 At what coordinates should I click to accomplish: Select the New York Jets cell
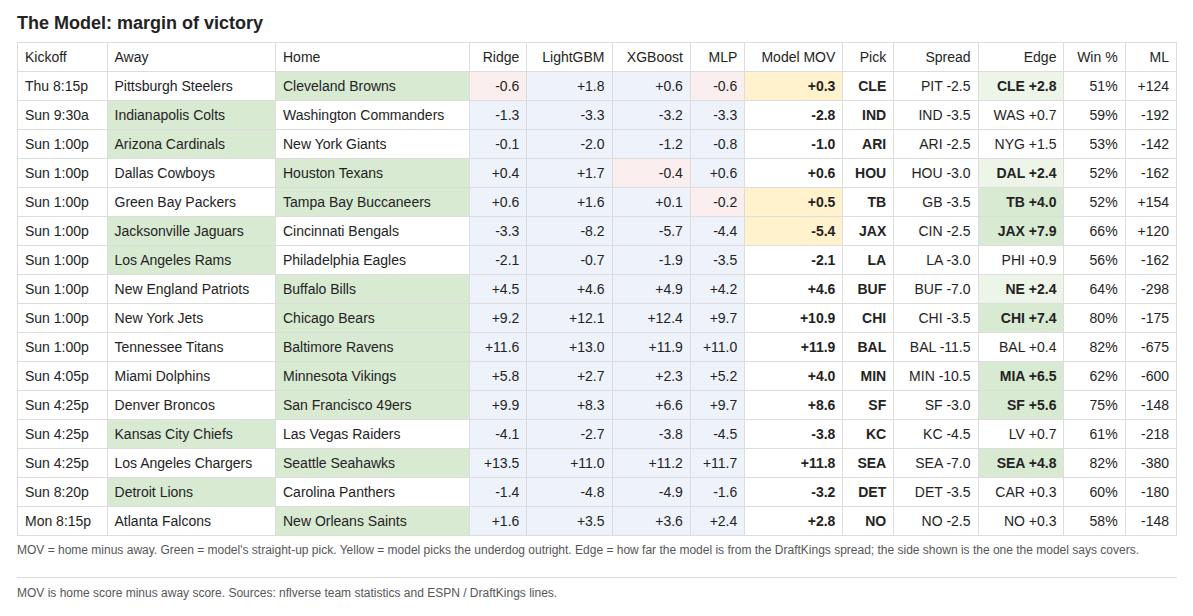pos(191,318)
